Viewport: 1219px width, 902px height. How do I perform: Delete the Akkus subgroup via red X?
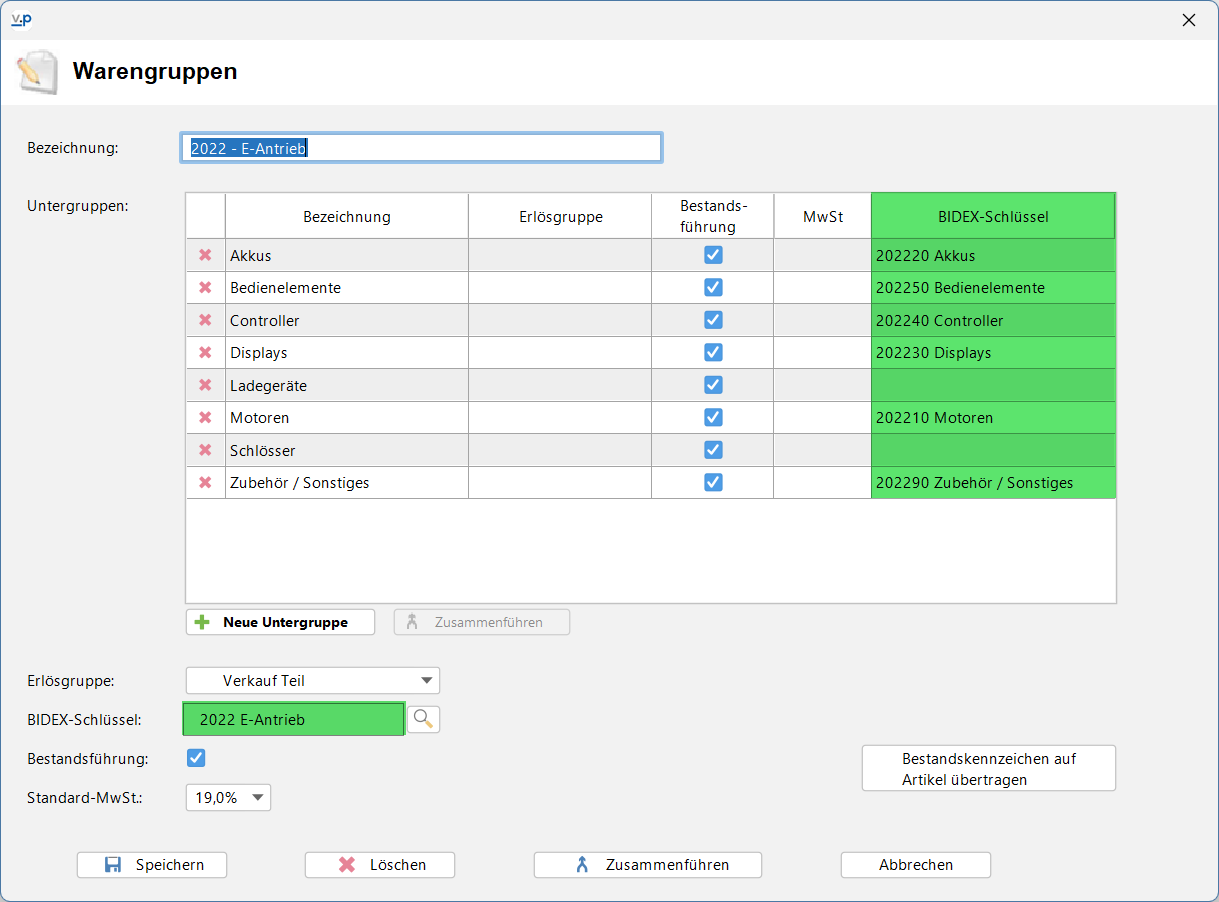click(205, 255)
